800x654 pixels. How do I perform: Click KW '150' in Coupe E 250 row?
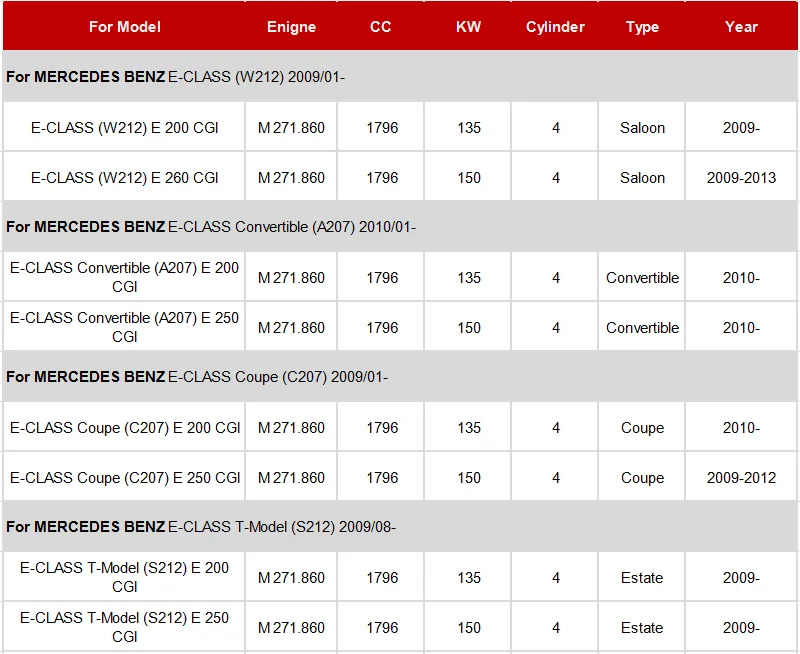469,477
